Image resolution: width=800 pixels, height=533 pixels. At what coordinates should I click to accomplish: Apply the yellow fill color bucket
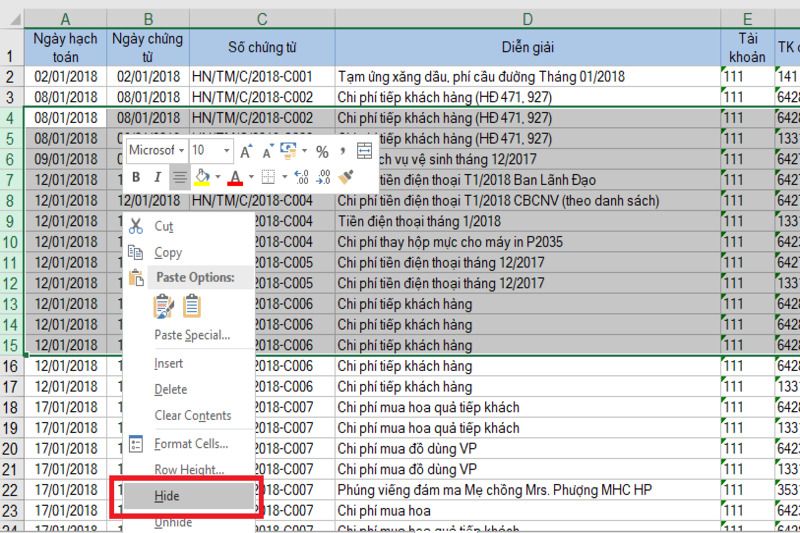pyautogui.click(x=201, y=178)
